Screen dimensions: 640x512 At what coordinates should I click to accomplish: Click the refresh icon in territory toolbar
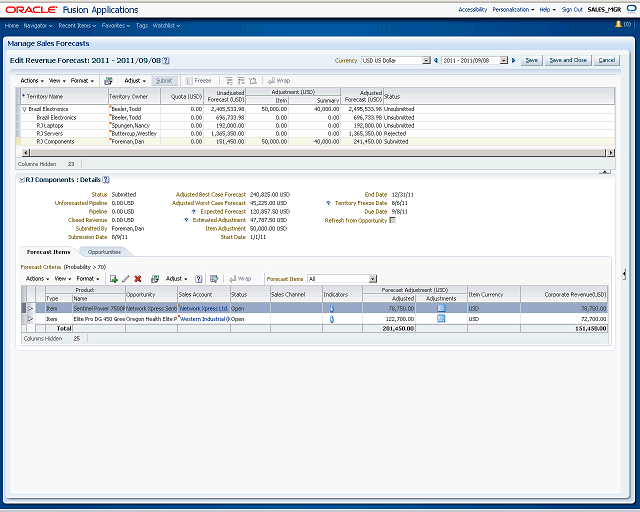[108, 81]
